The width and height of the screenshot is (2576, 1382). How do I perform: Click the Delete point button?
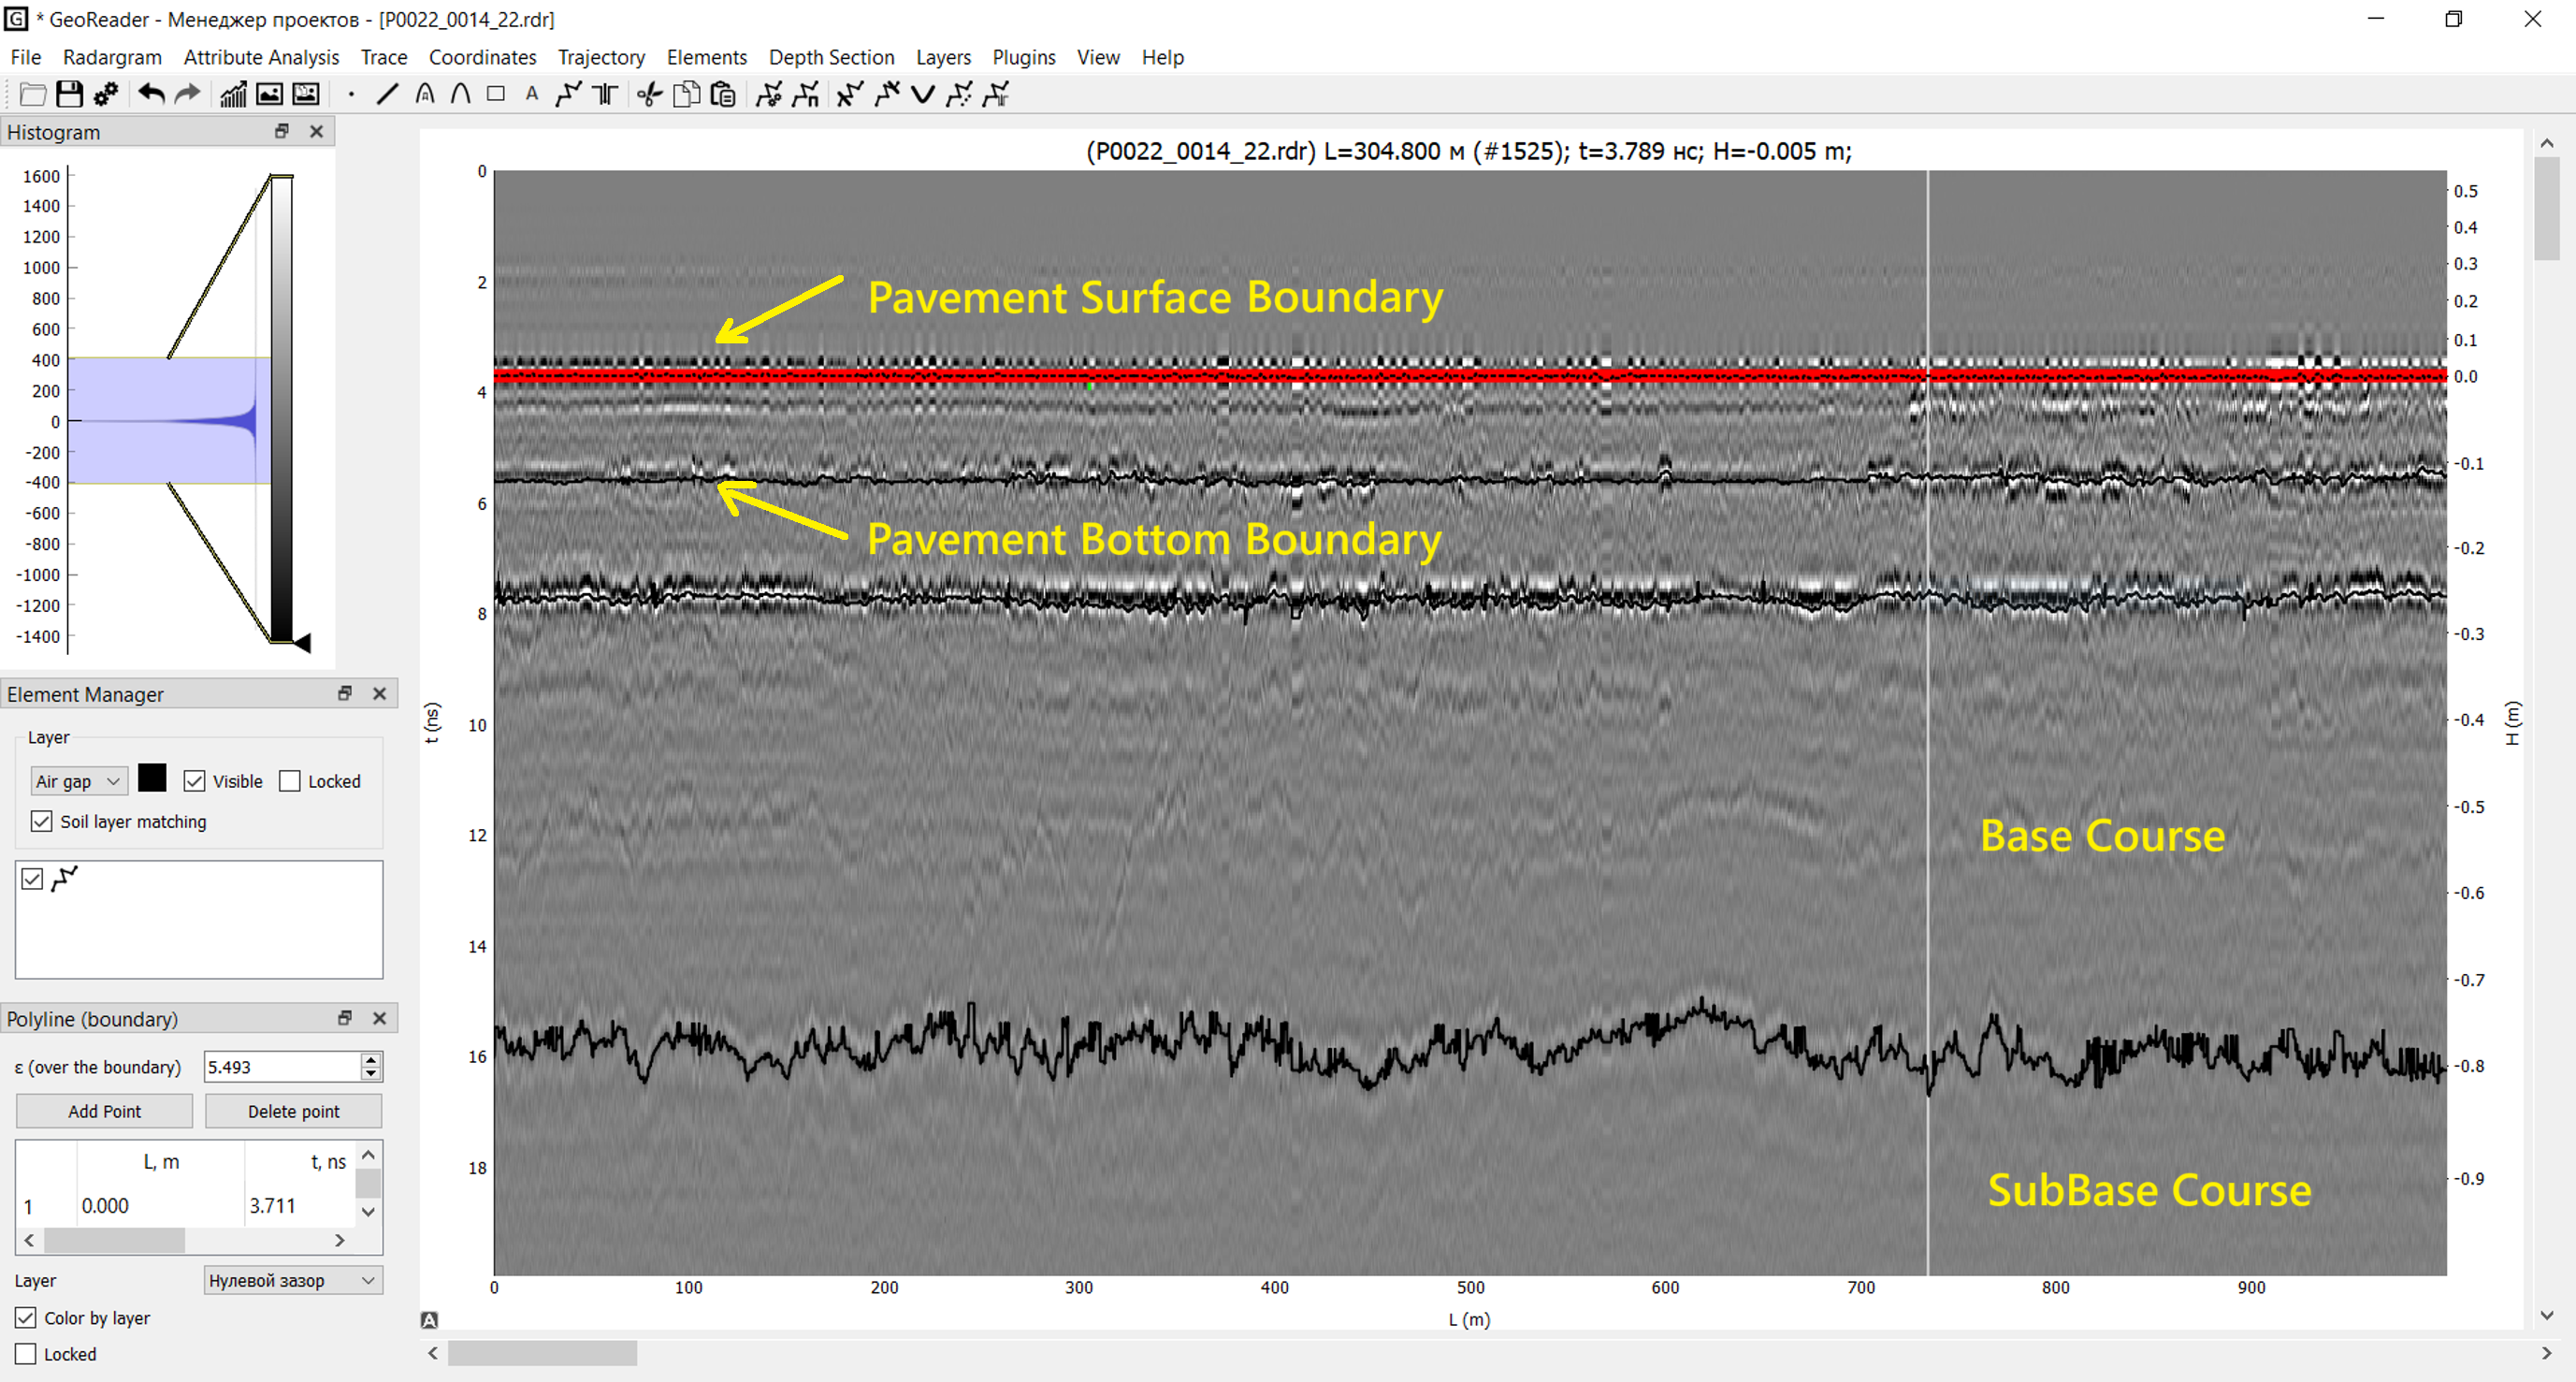pyautogui.click(x=293, y=1111)
